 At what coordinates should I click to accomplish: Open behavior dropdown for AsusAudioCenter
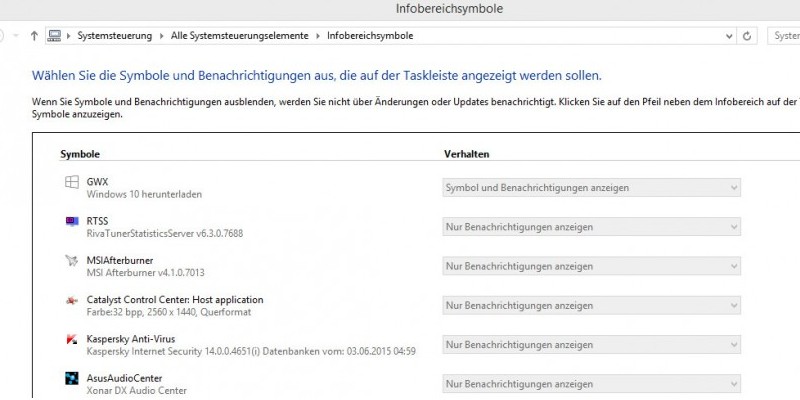click(591, 384)
